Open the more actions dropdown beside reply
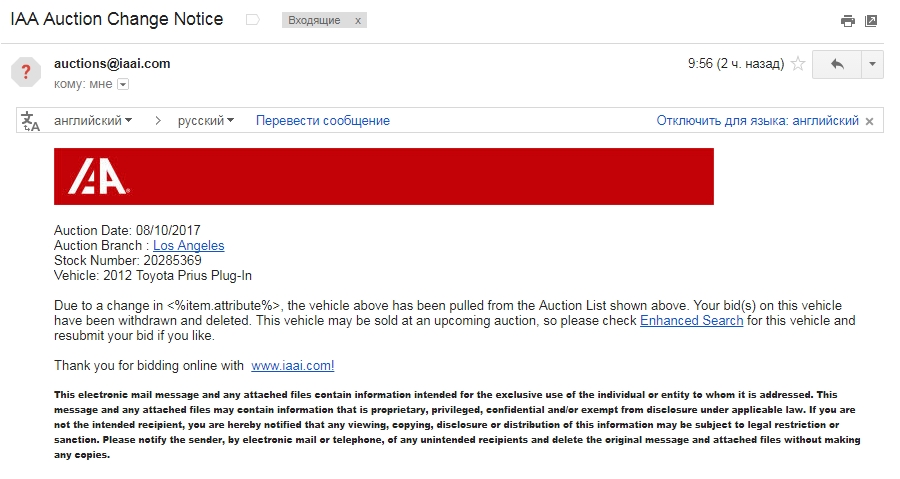Image resolution: width=900 pixels, height=479 pixels. coord(872,64)
